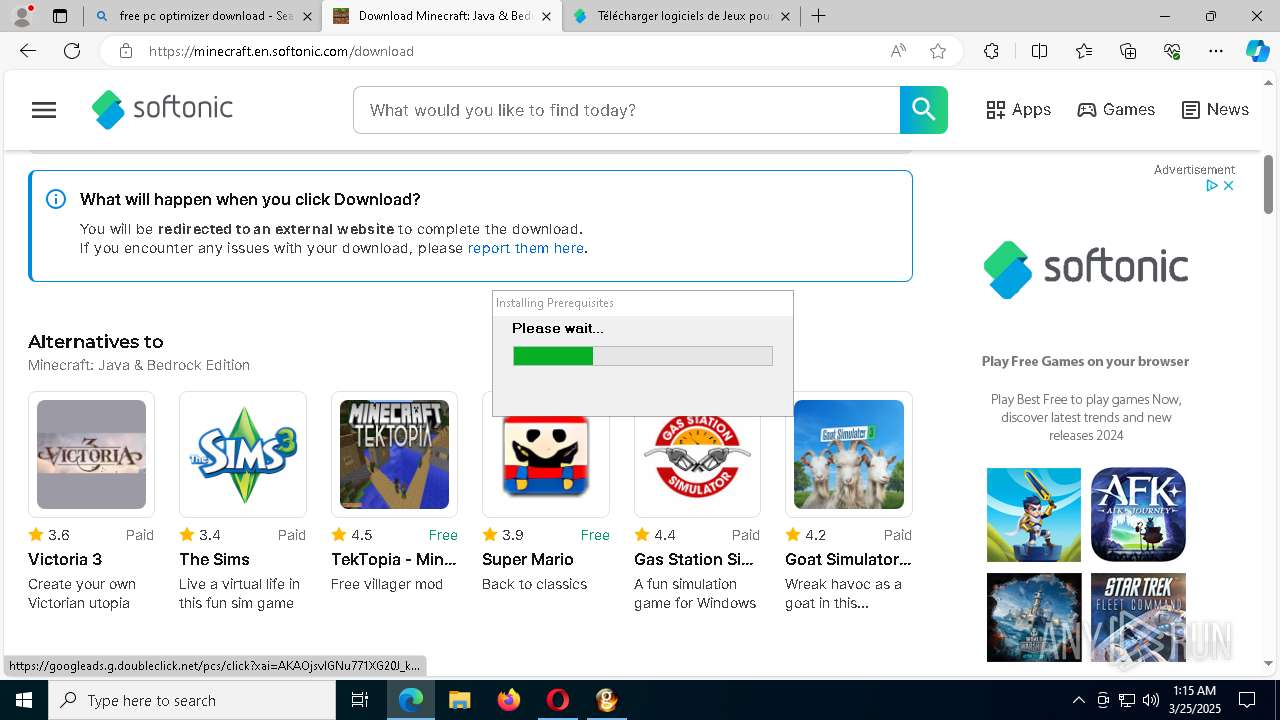Image resolution: width=1280 pixels, height=720 pixels.
Task: Select the Download Minecraft tab
Action: pos(440,16)
